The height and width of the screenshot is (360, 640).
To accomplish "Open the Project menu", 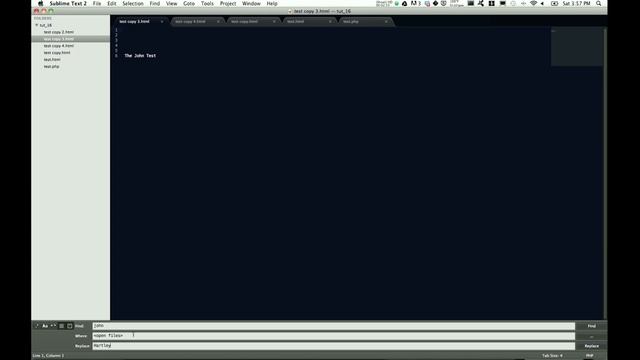I will [228, 3].
